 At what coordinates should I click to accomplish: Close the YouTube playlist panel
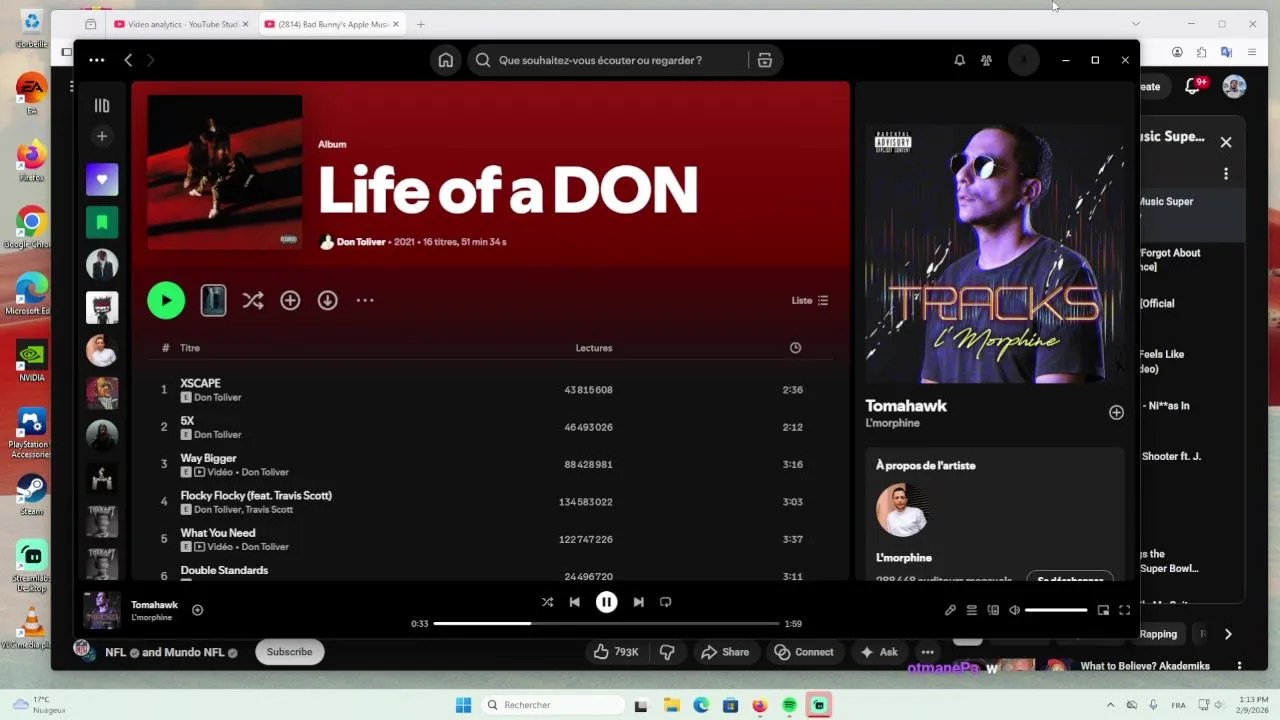tap(1226, 142)
